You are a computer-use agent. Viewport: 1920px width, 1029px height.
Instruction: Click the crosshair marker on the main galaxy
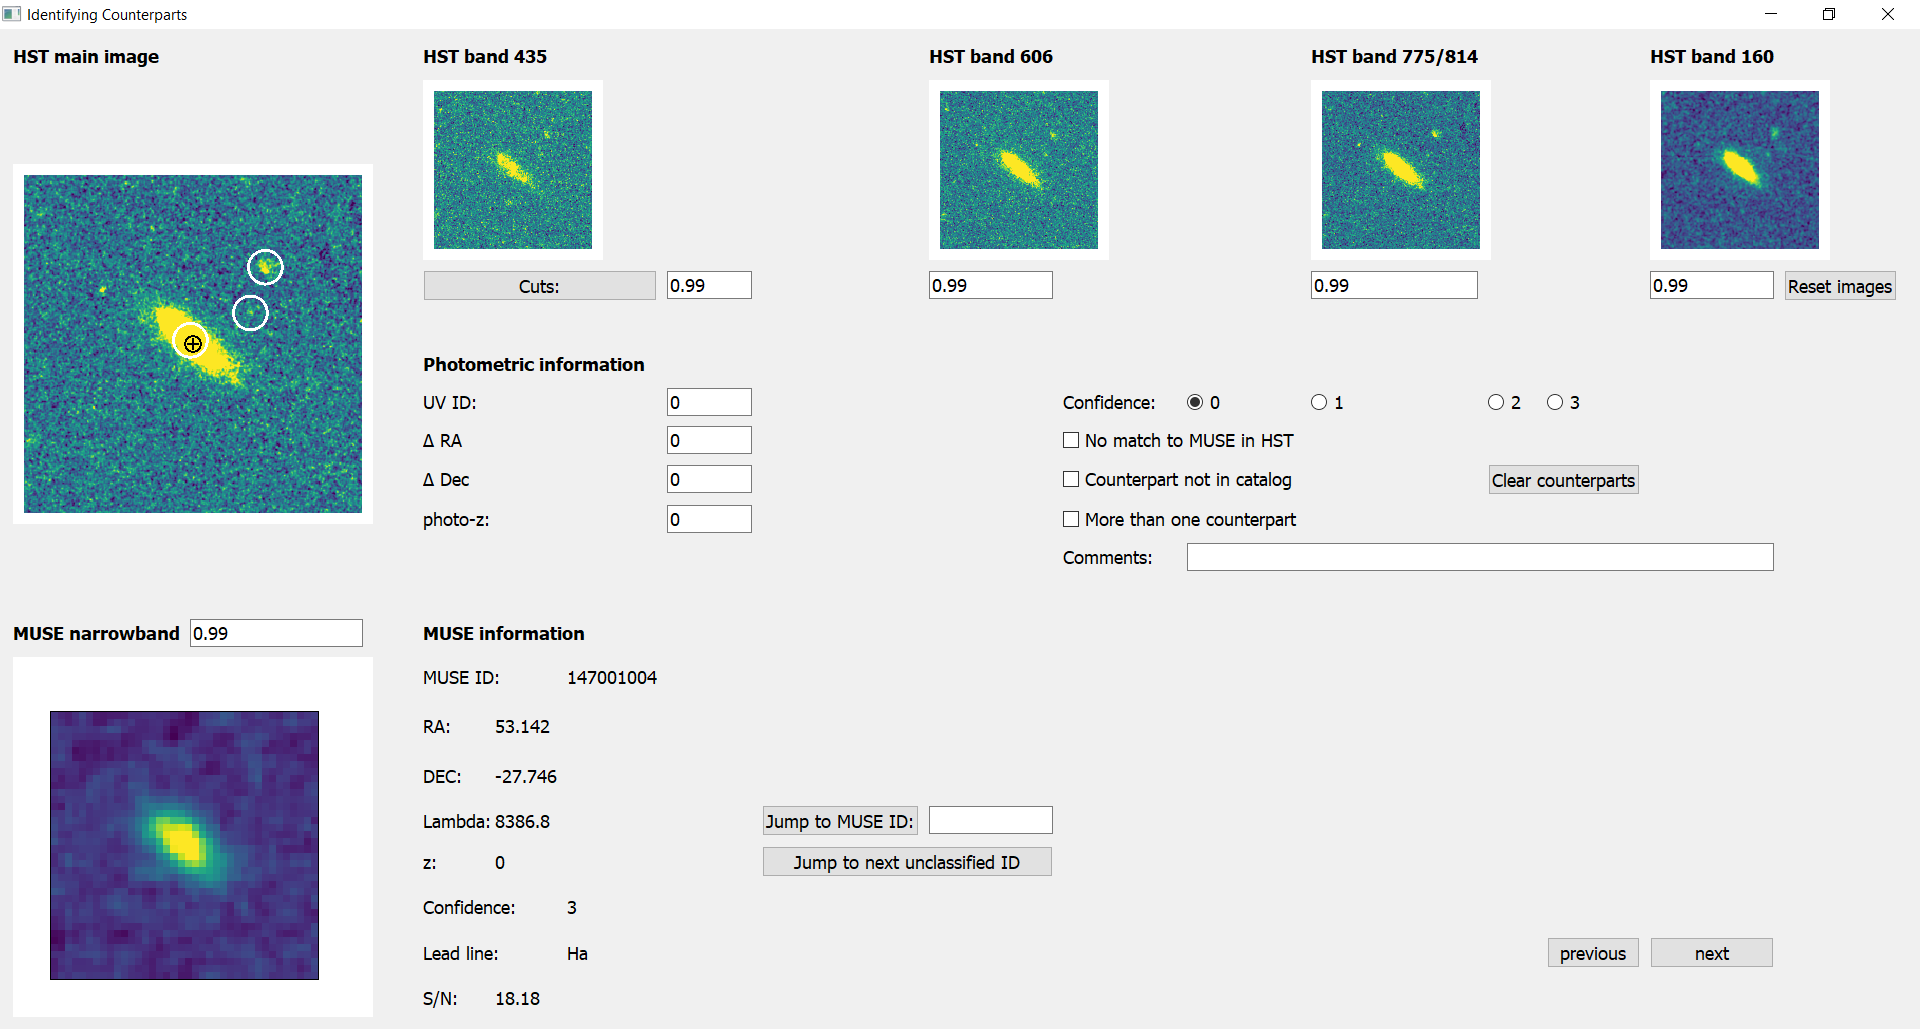pos(192,343)
